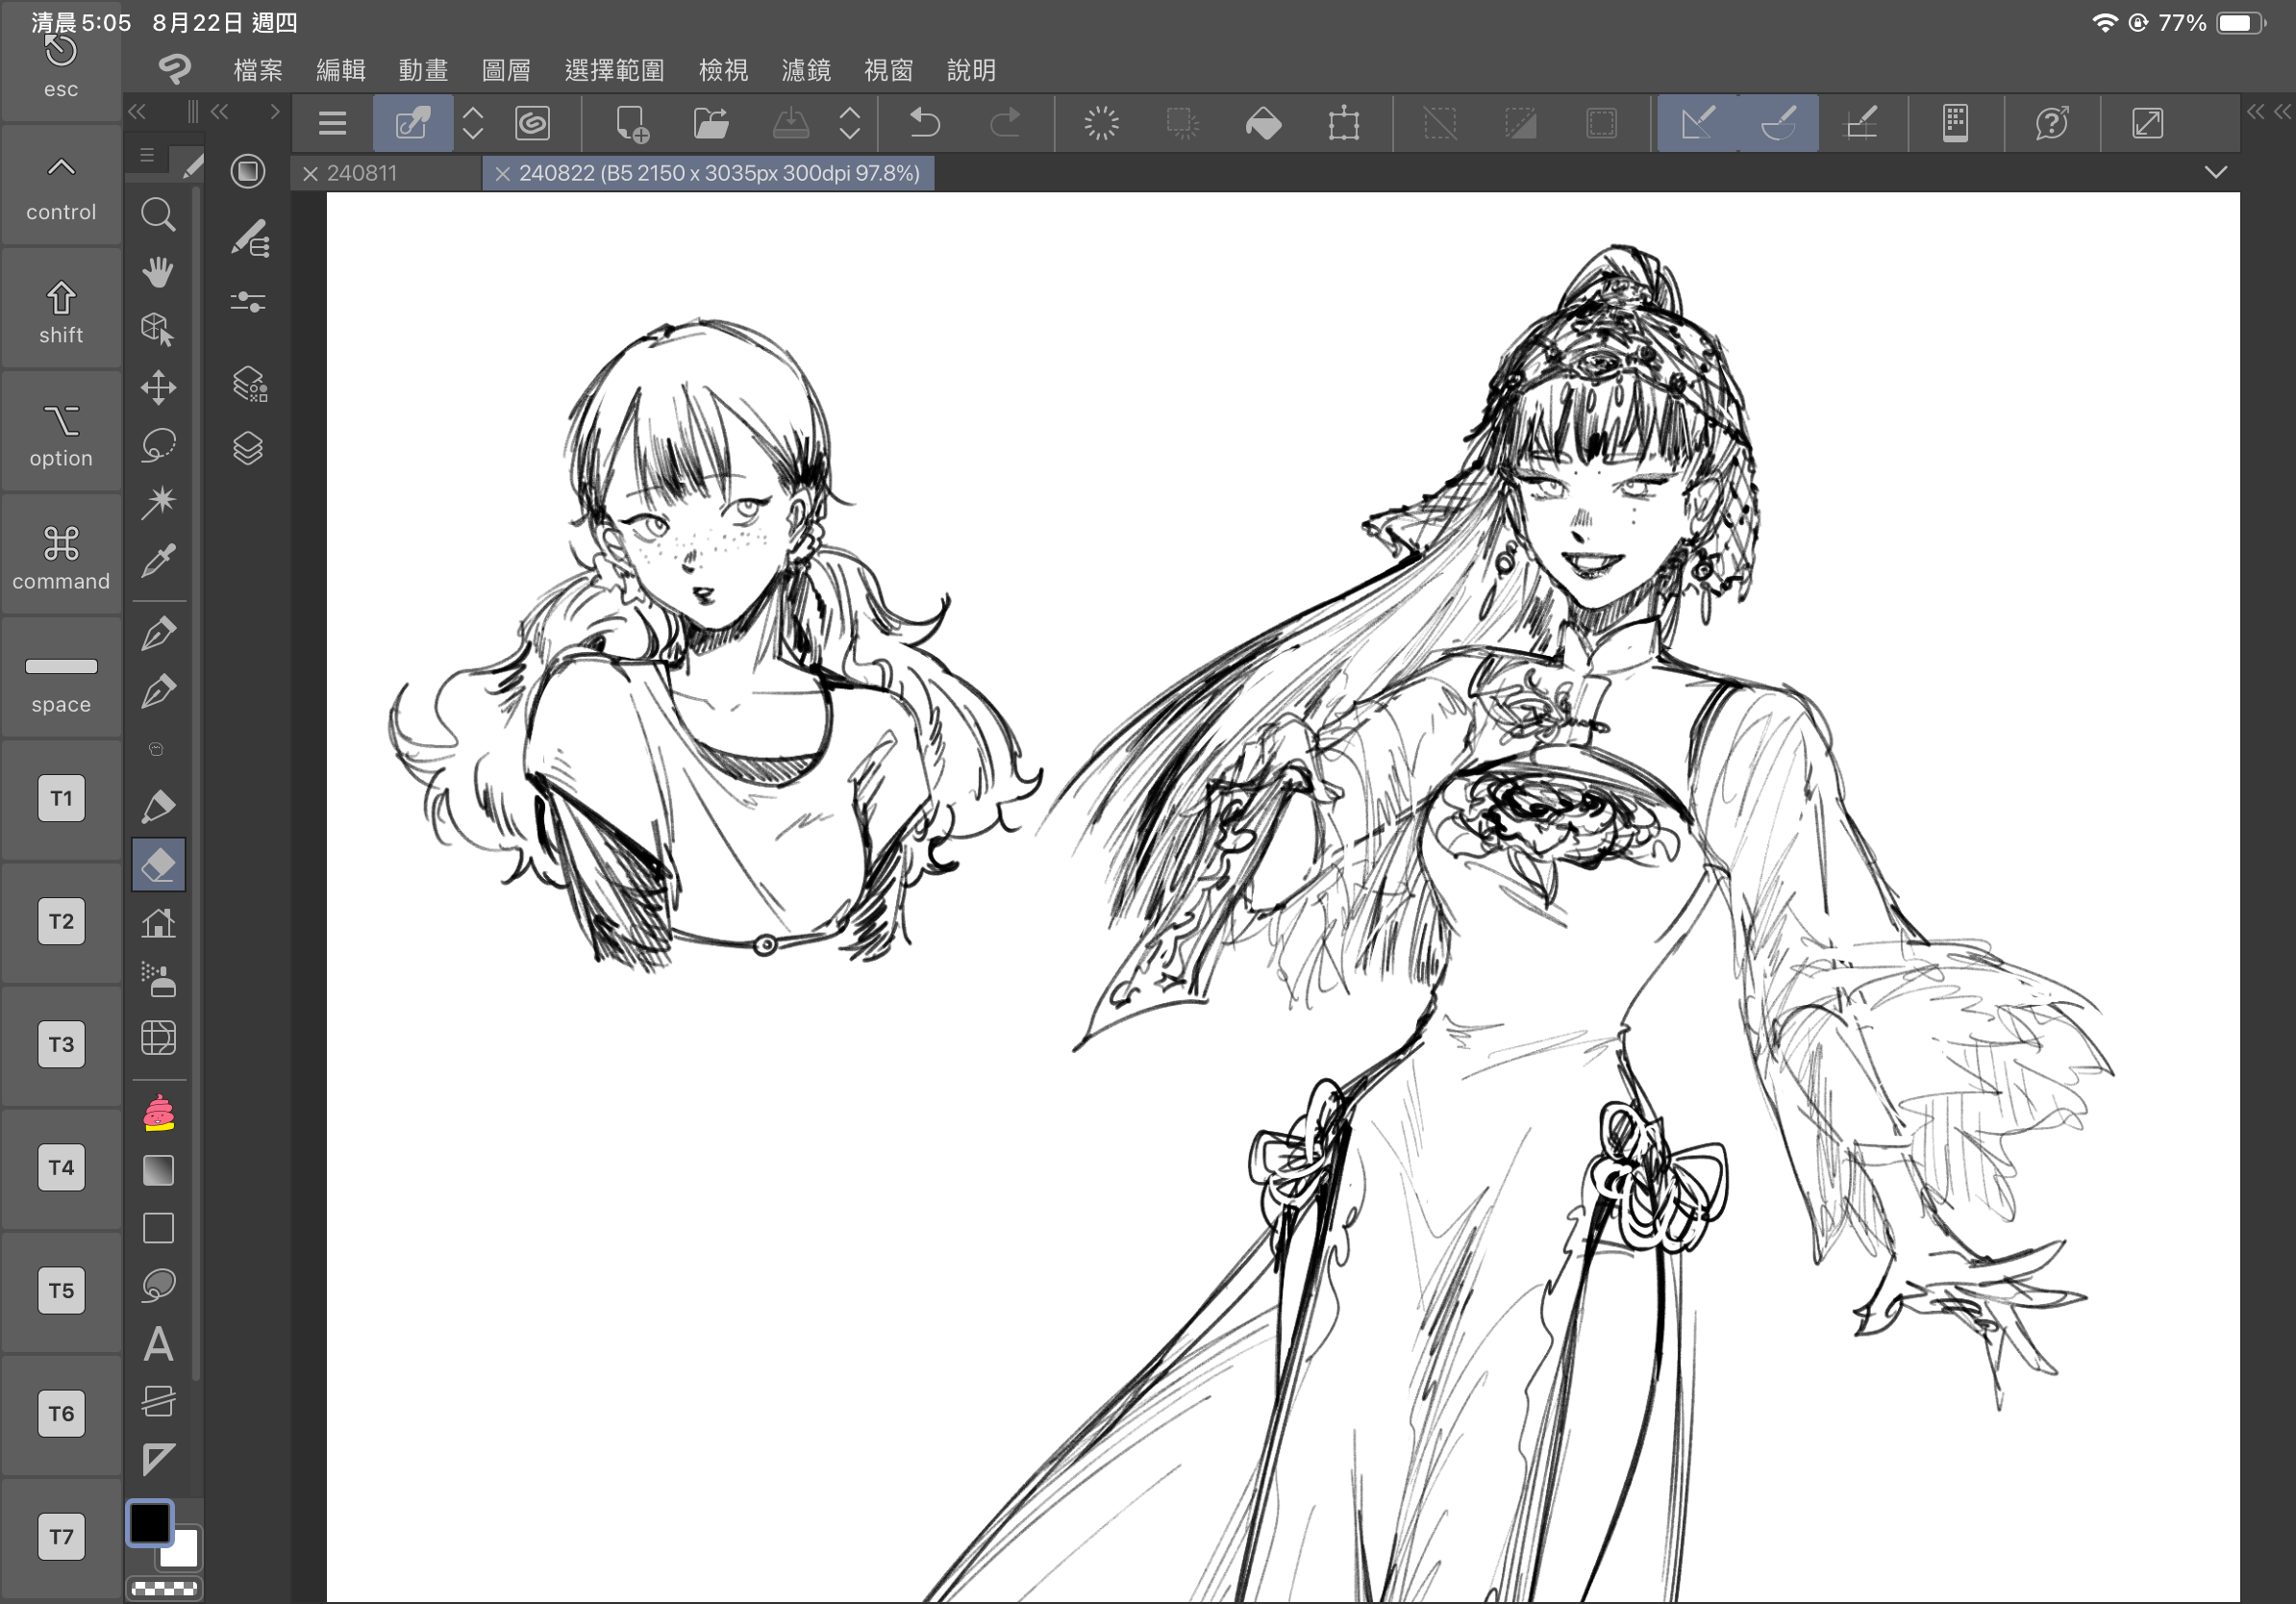2296x1604 pixels.
Task: Create a new canvas with New icon
Action: click(631, 123)
